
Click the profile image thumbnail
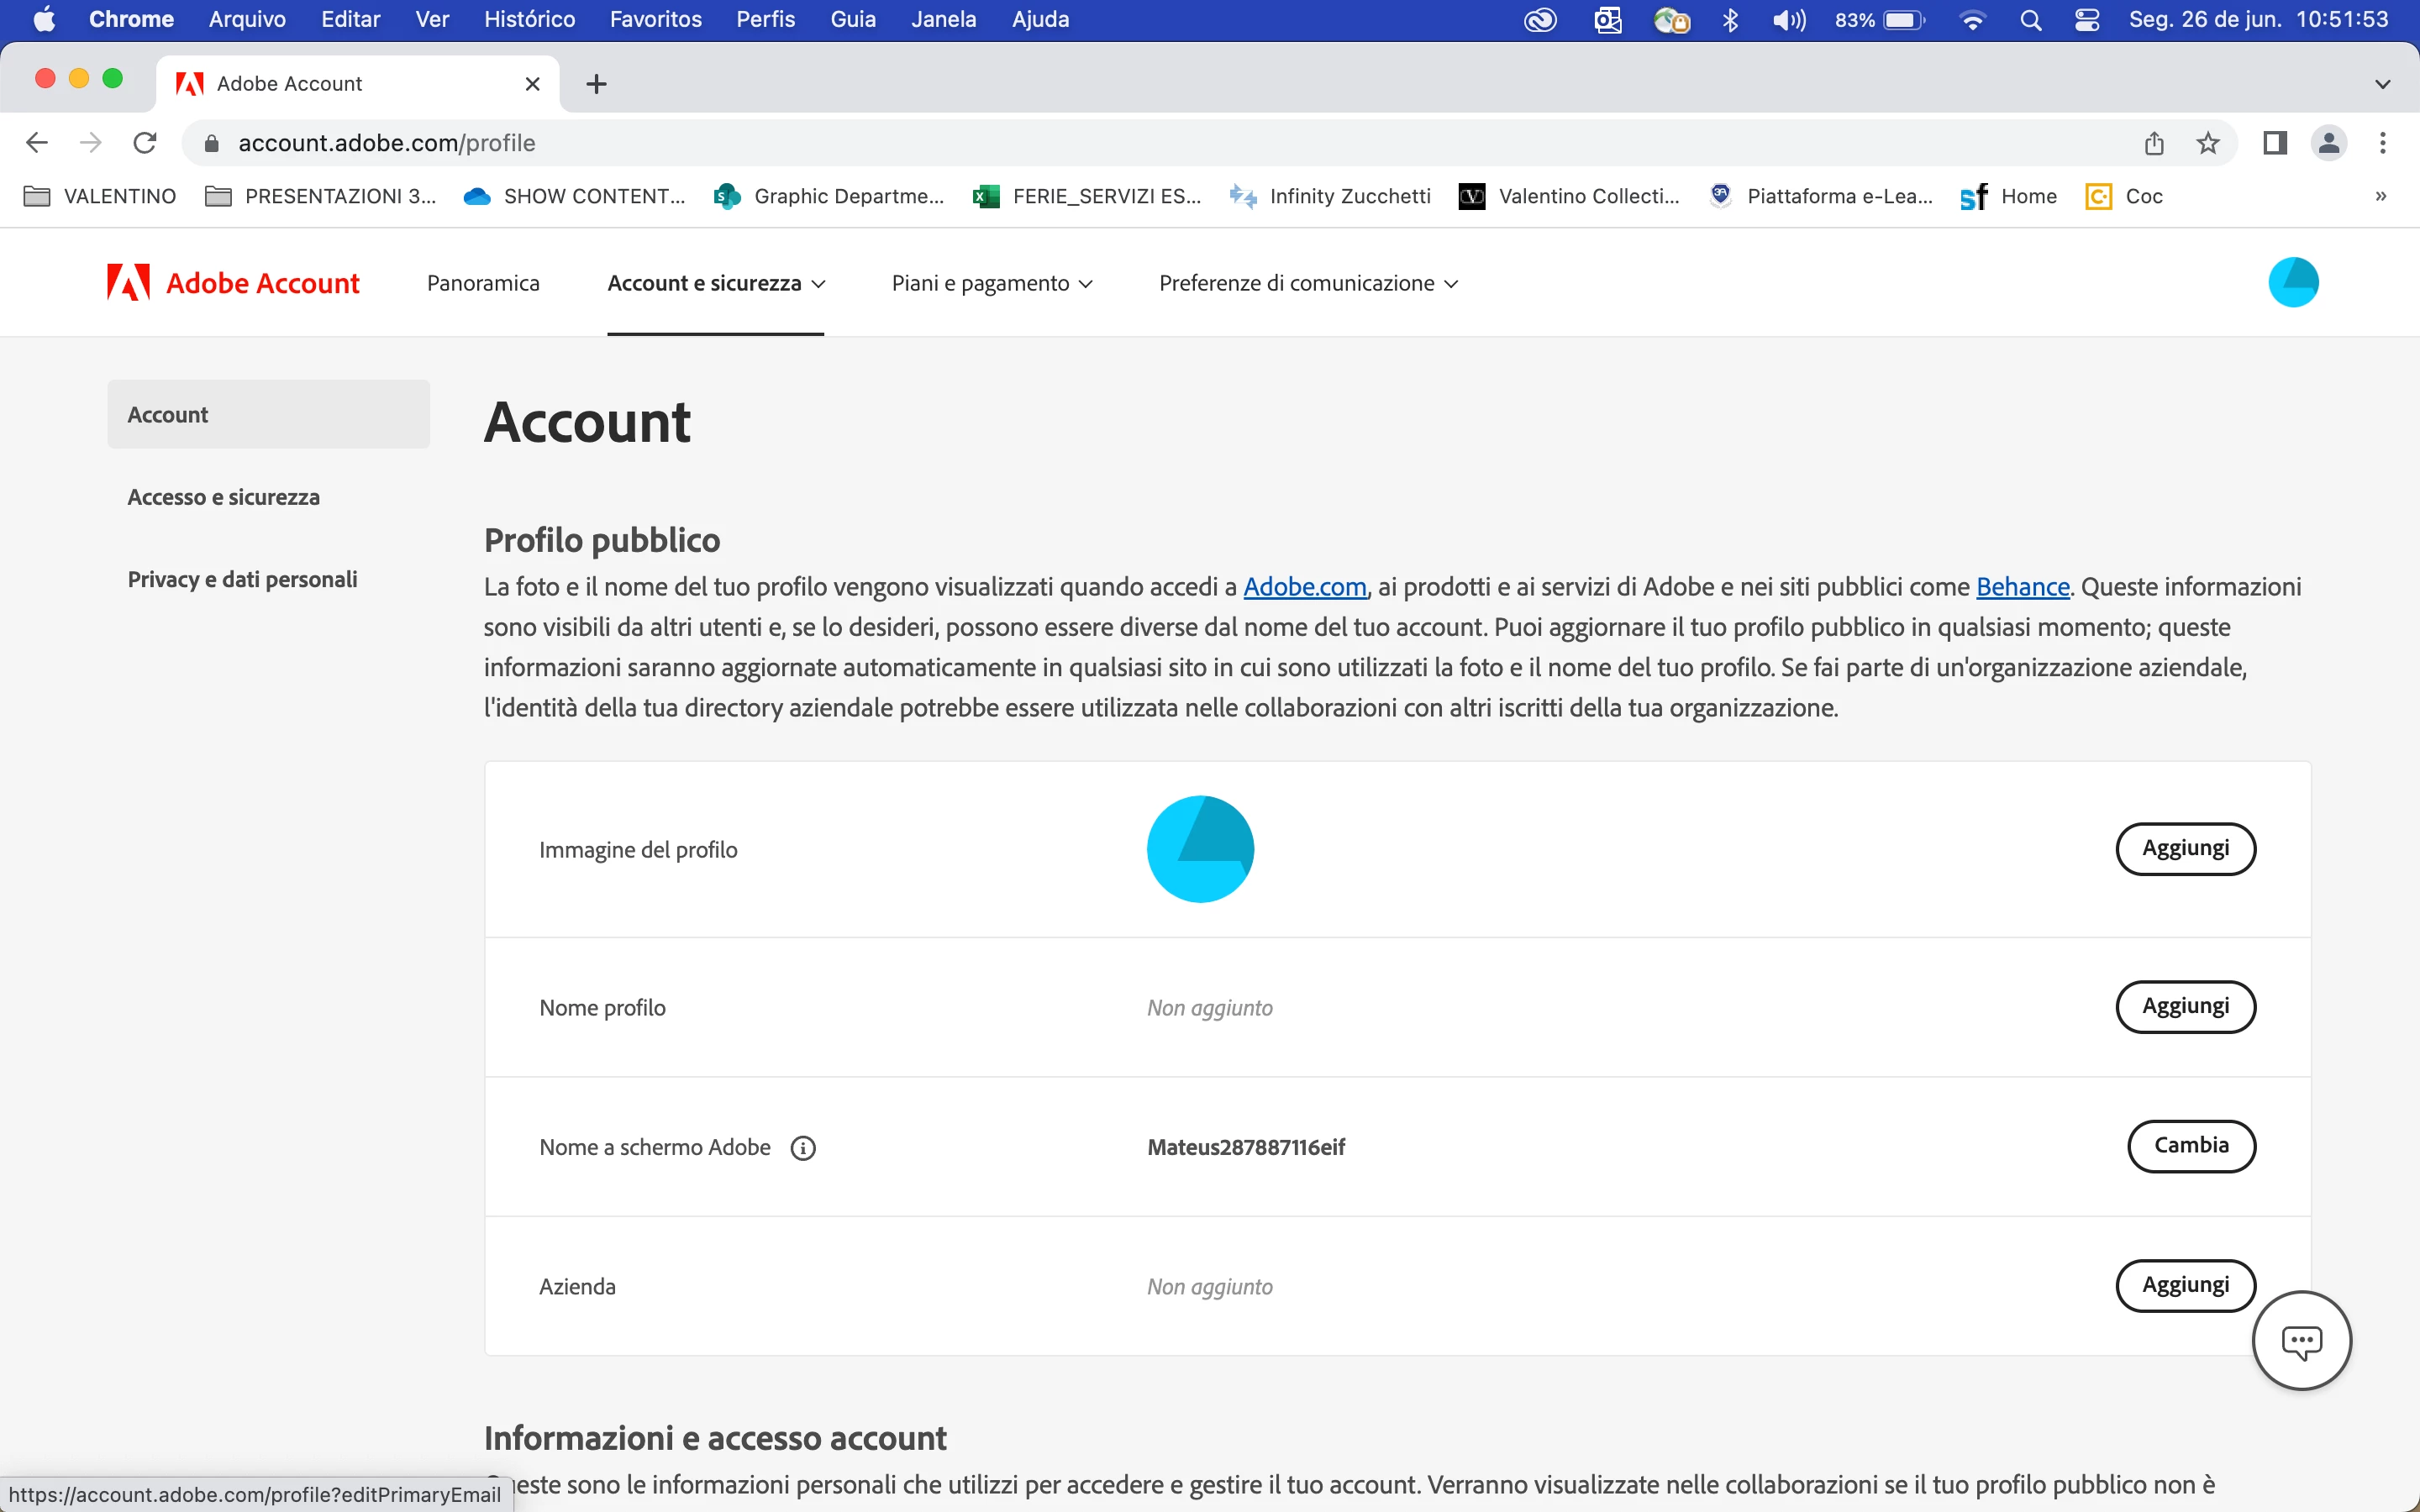pos(1200,849)
